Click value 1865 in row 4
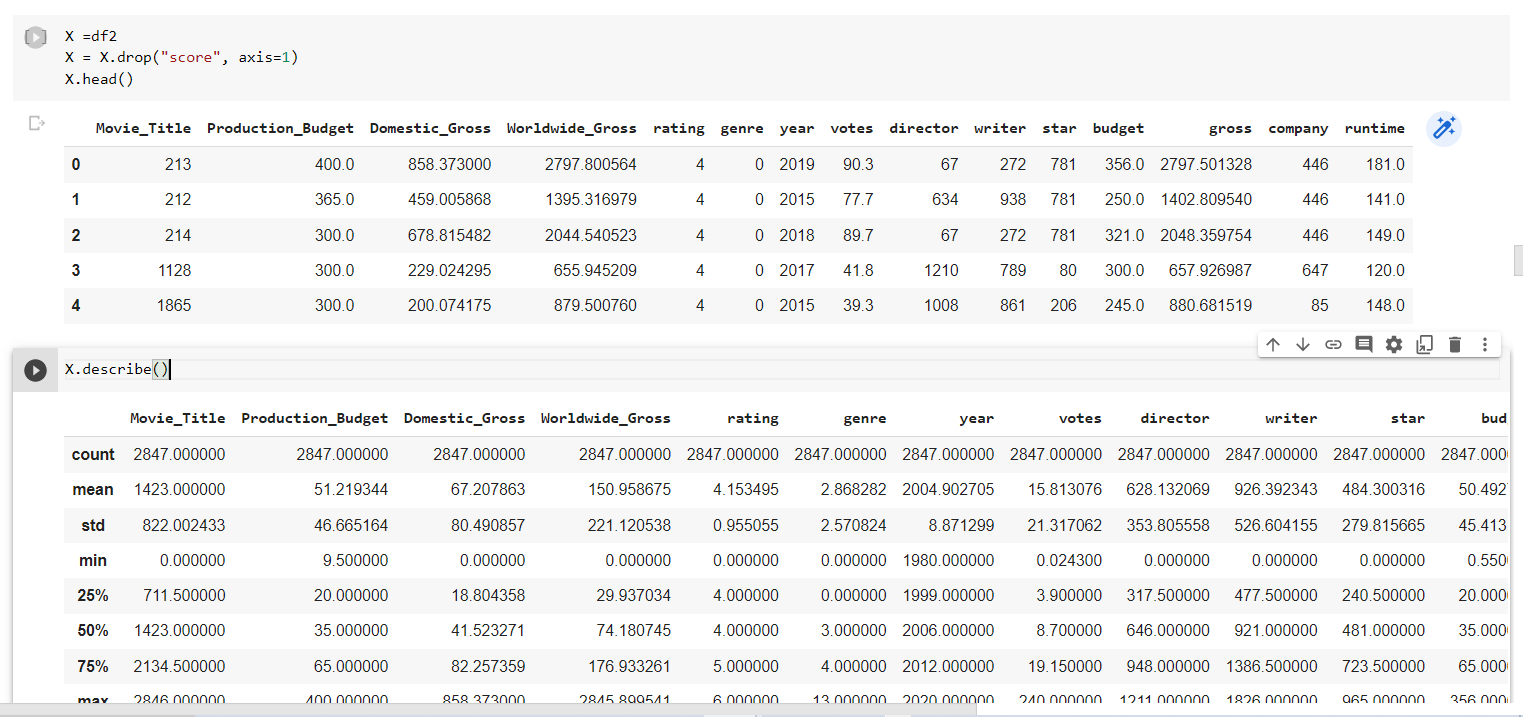Viewport: 1523px width, 717px height. tap(174, 305)
